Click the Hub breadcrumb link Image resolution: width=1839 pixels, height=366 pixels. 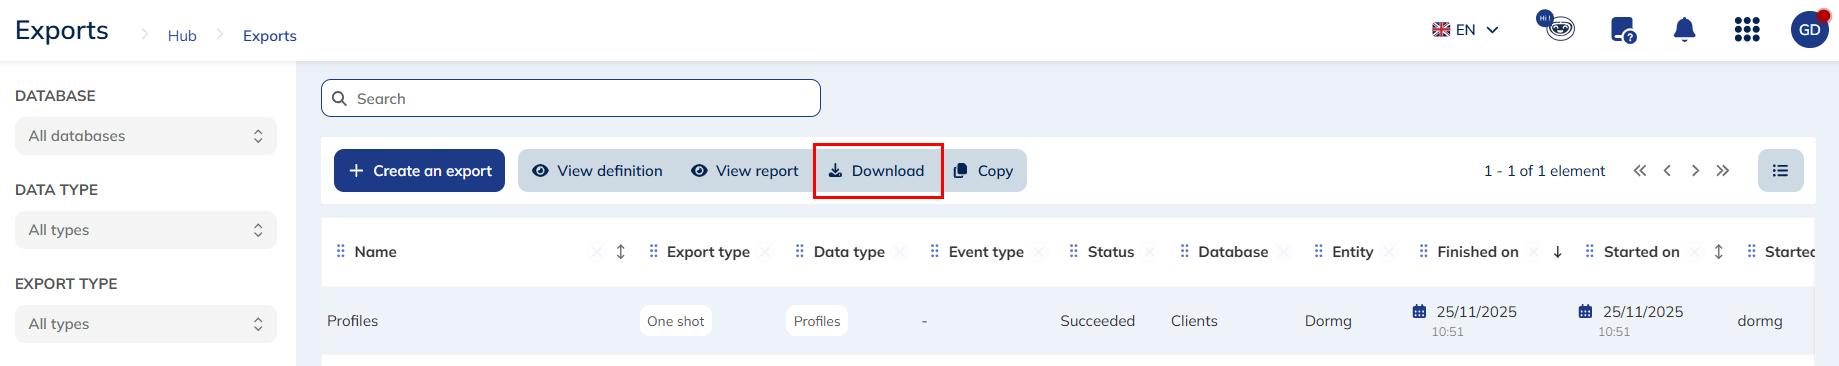point(182,36)
